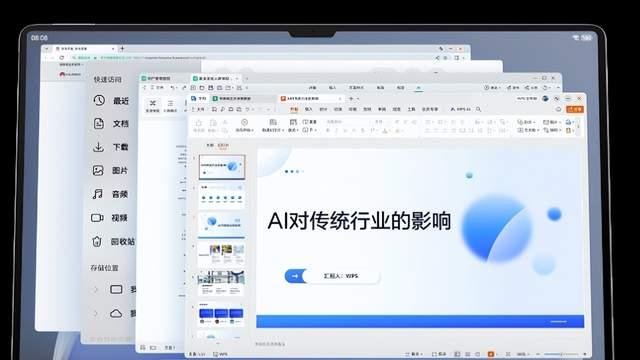The height and width of the screenshot is (360, 640).
Task: Open 文档 (Documents) in file manager sidebar
Action: pos(111,123)
